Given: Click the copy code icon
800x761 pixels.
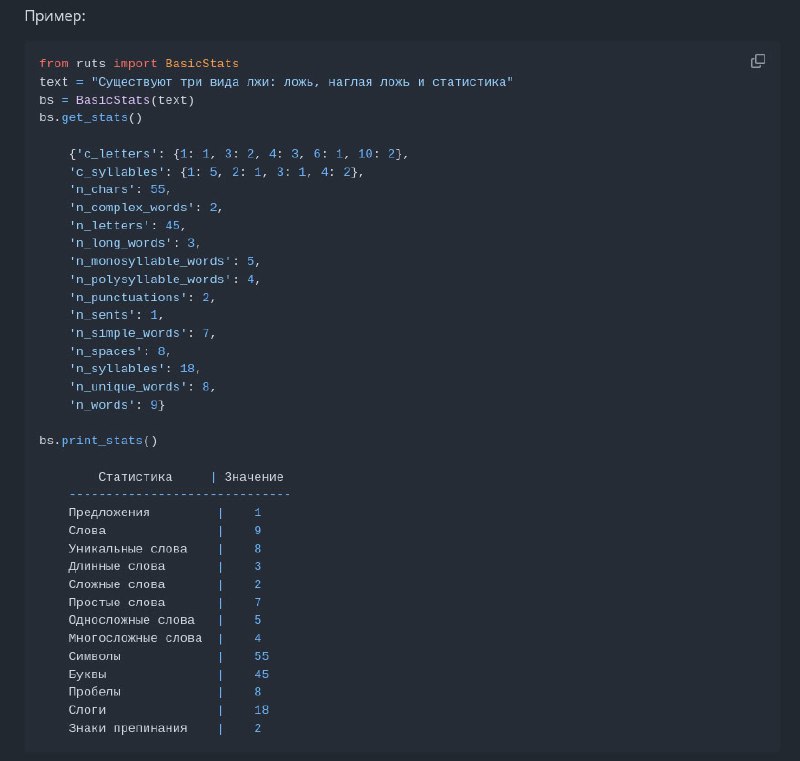Looking at the screenshot, I should pyautogui.click(x=758, y=61).
